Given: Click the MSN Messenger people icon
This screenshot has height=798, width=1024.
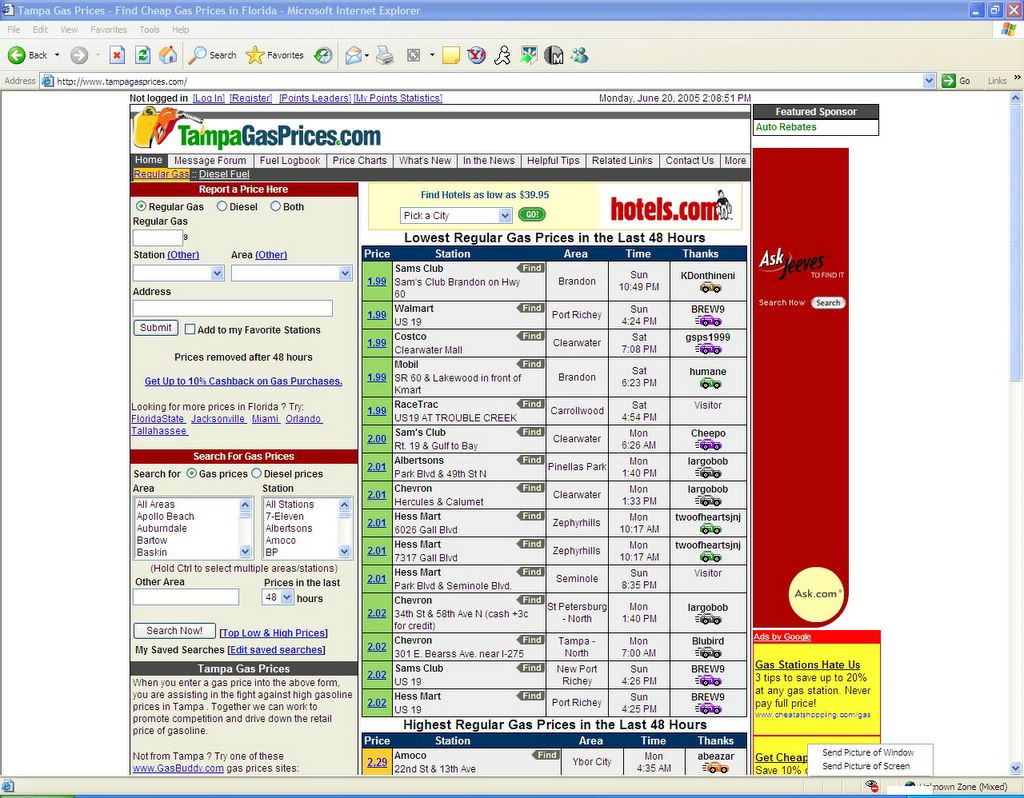Looking at the screenshot, I should [x=579, y=56].
